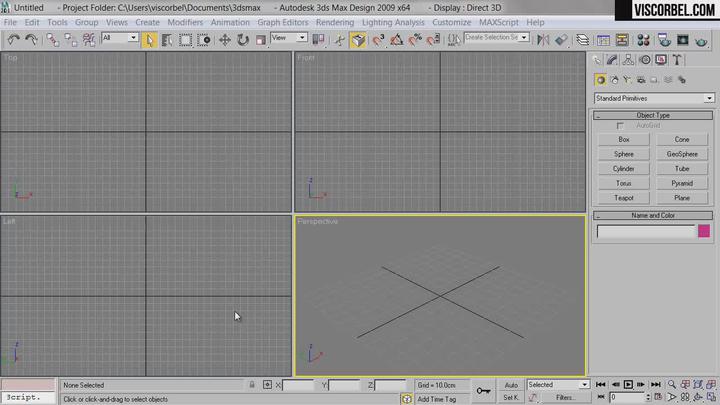The image size is (720, 405).
Task: Switch to the Utilities hammer tab
Action: coord(677,60)
